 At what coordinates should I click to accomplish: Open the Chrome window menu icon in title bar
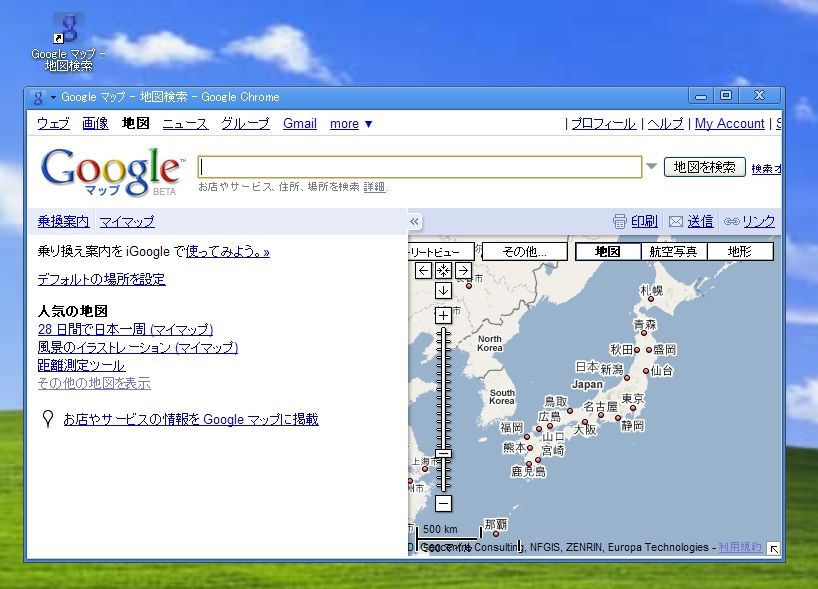pyautogui.click(x=38, y=97)
